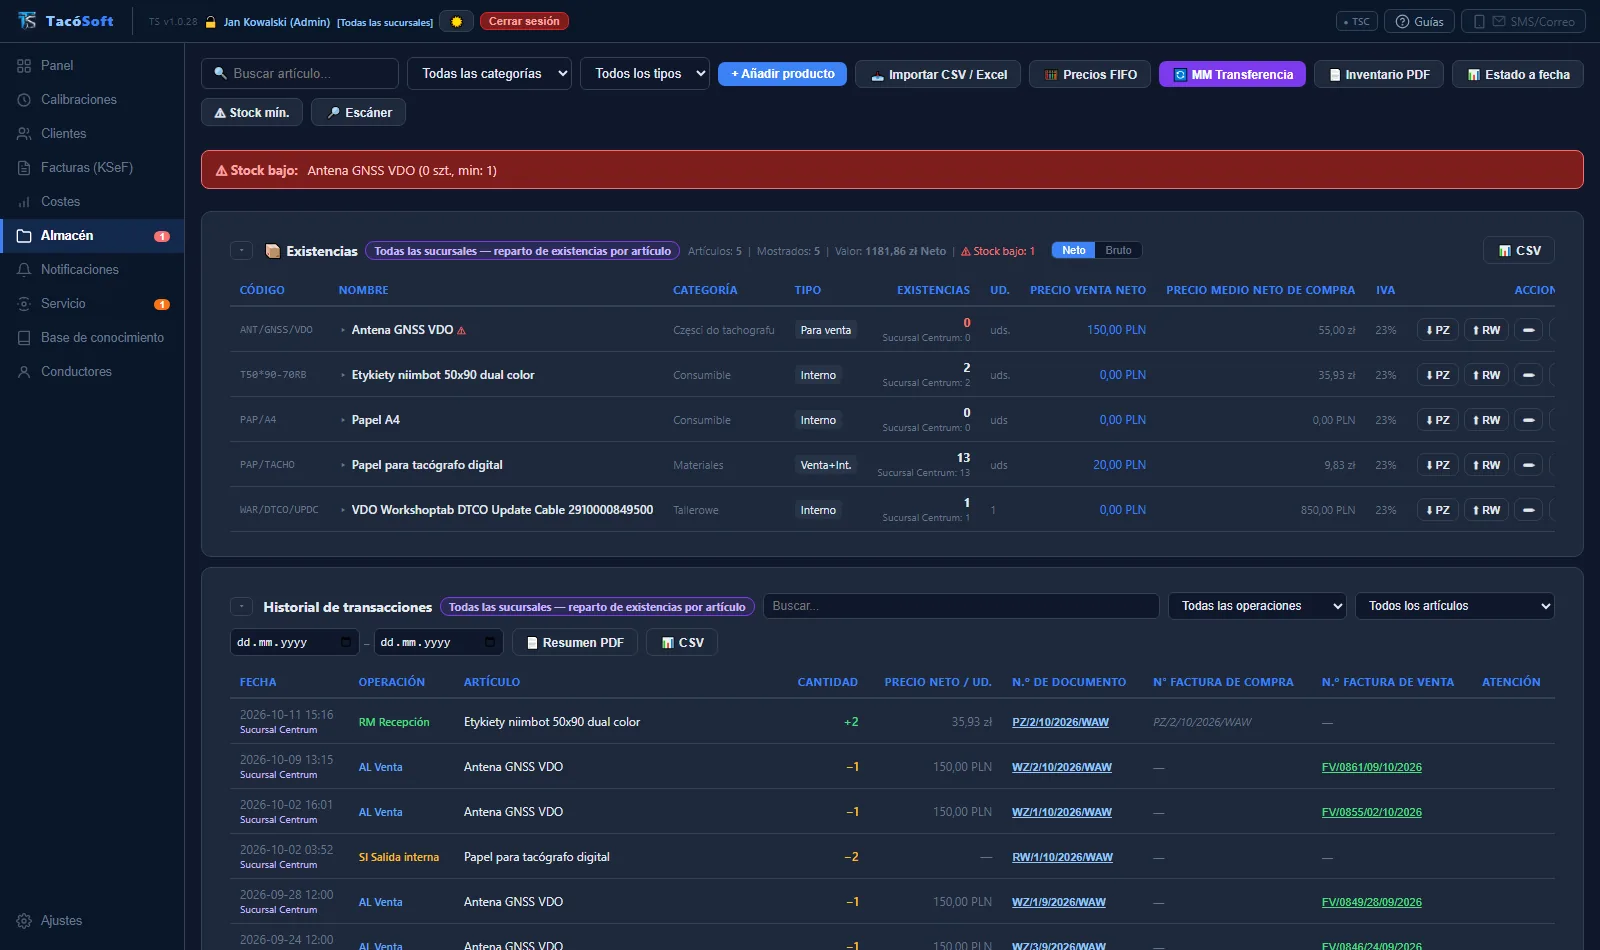This screenshot has width=1600, height=950.
Task: Expand the Antena GNSS VDO row
Action: (343, 330)
